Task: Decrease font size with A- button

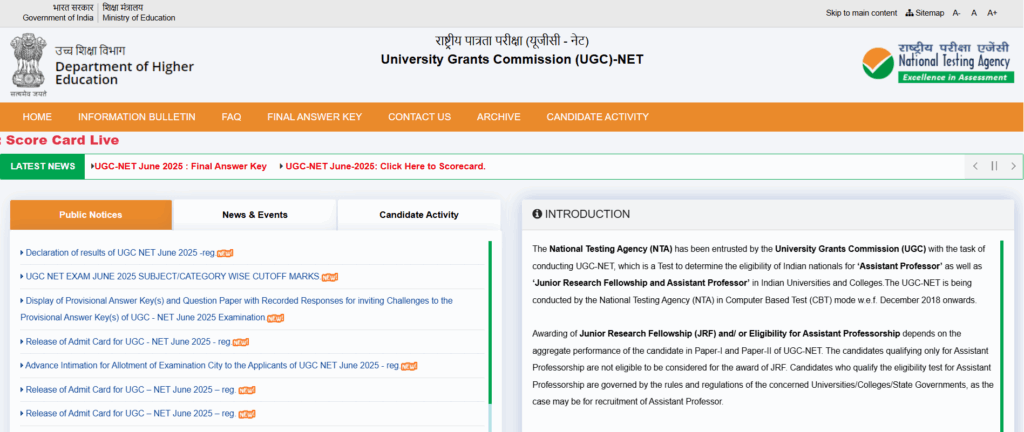Action: pyautogui.click(x=956, y=13)
